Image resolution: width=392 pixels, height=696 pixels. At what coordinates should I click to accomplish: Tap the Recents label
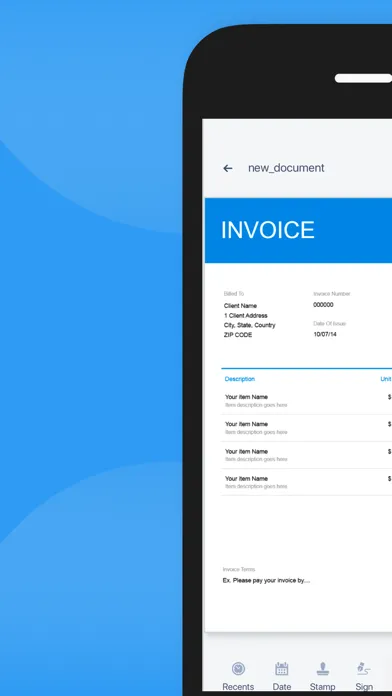(238, 687)
